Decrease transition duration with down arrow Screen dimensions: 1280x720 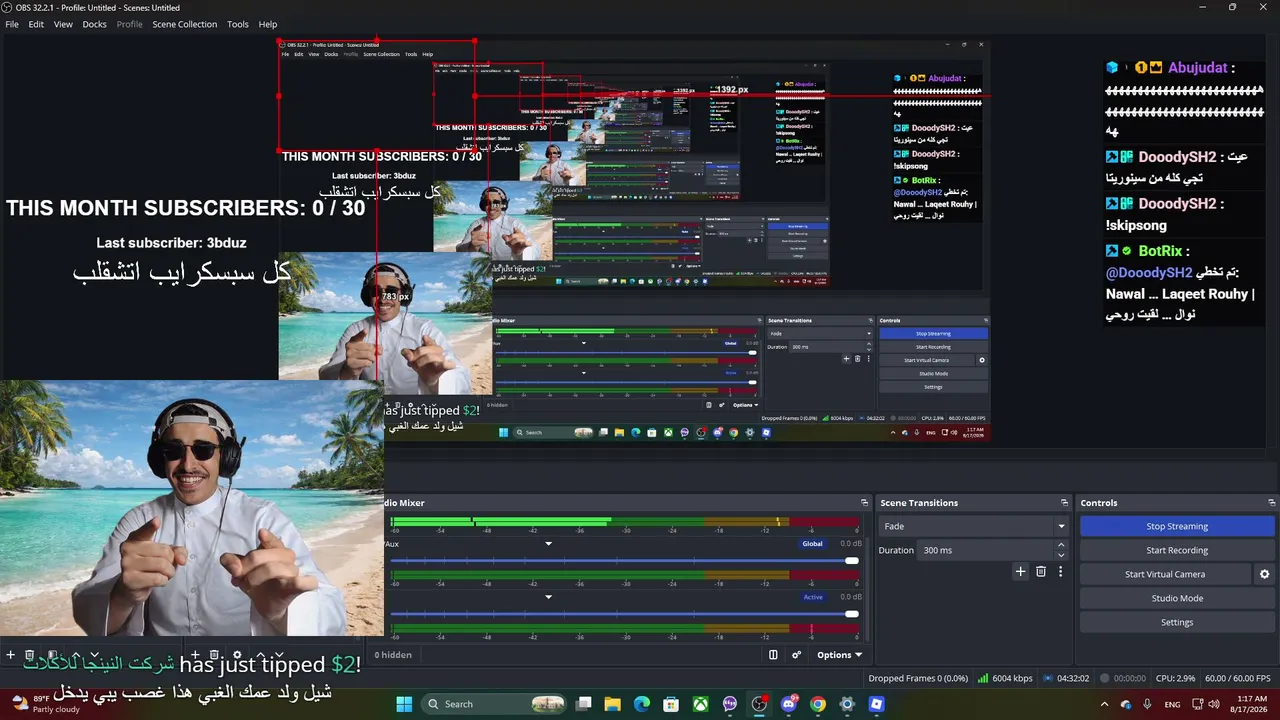tap(1061, 555)
